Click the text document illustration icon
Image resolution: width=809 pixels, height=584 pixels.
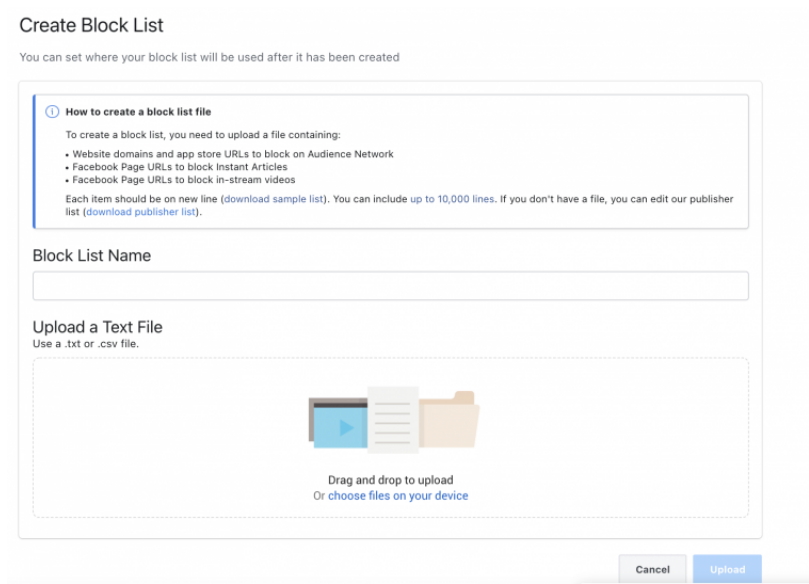[x=393, y=419]
